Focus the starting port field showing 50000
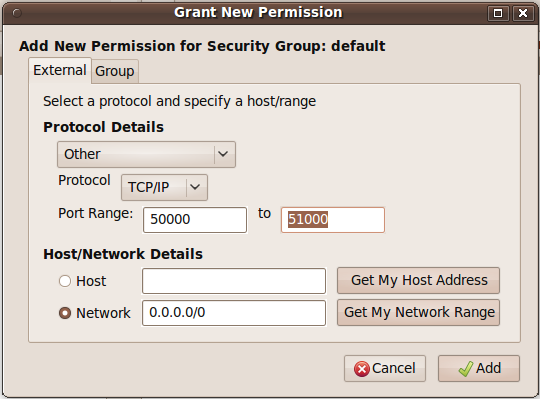The image size is (540, 399). 195,220
